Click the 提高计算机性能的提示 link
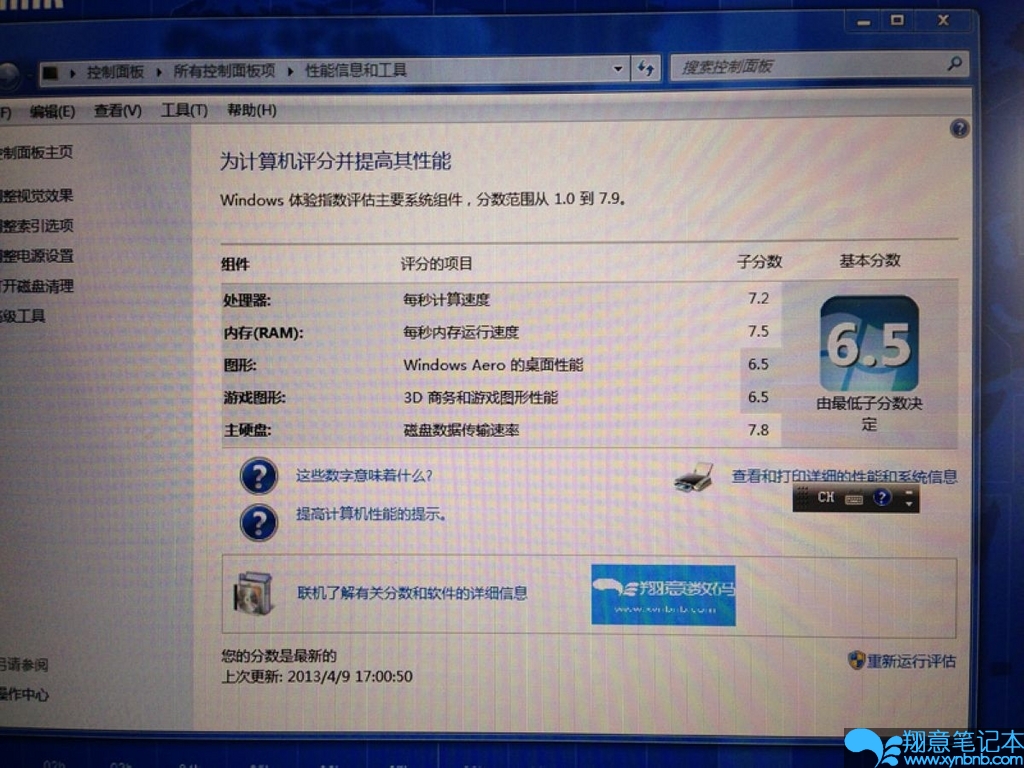Screen dimensions: 1024x768 point(371,514)
